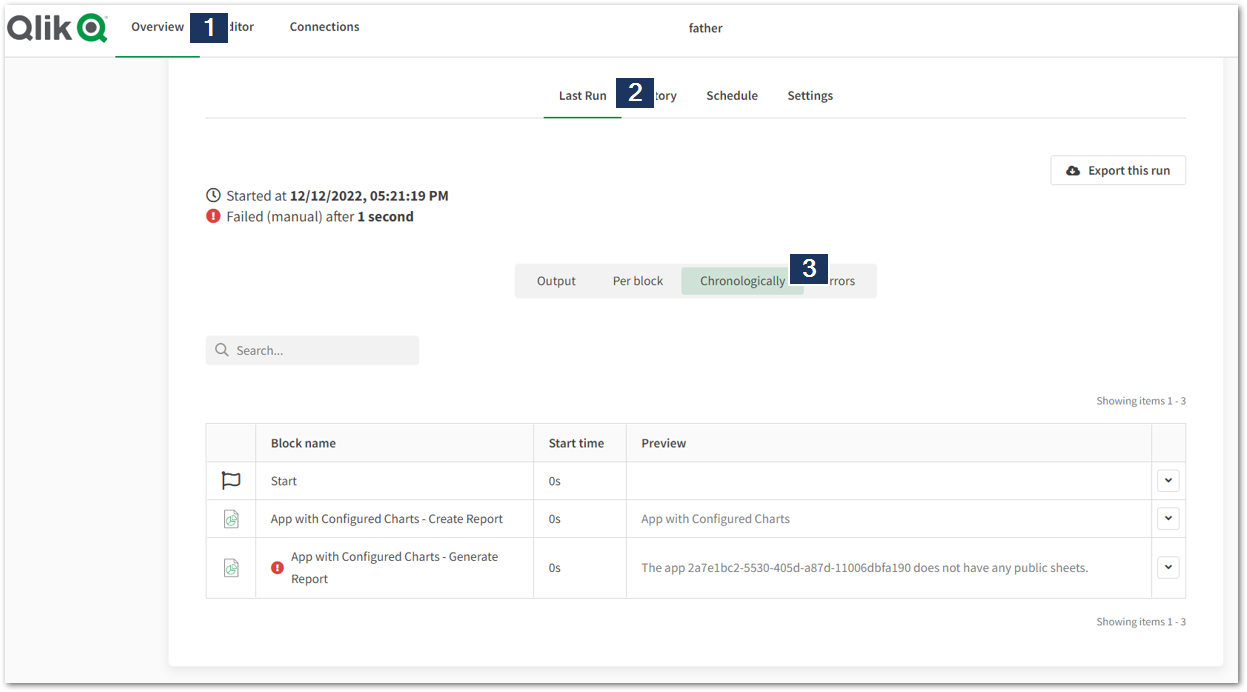Expand the Start block row details
This screenshot has width=1247, height=692.
[1168, 481]
